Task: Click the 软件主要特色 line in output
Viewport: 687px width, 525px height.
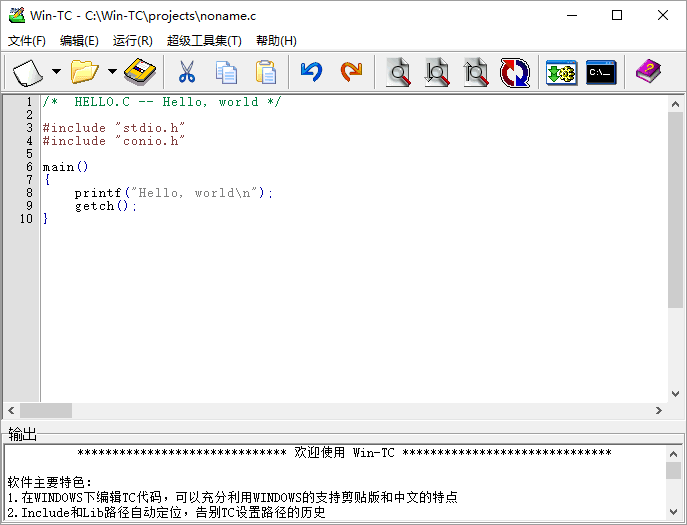Action: (50, 482)
